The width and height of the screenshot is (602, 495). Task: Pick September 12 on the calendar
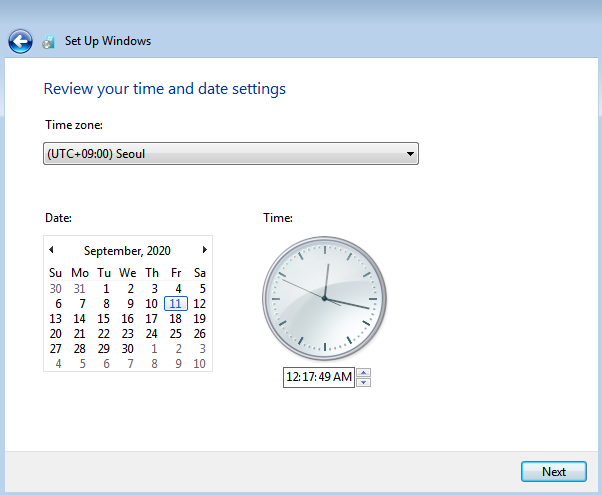(199, 304)
